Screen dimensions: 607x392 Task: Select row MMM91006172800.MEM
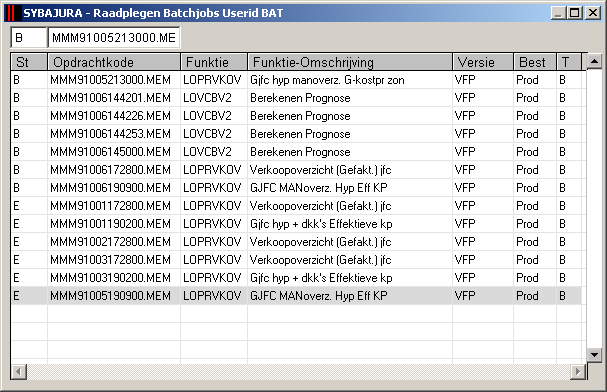[x=296, y=170]
